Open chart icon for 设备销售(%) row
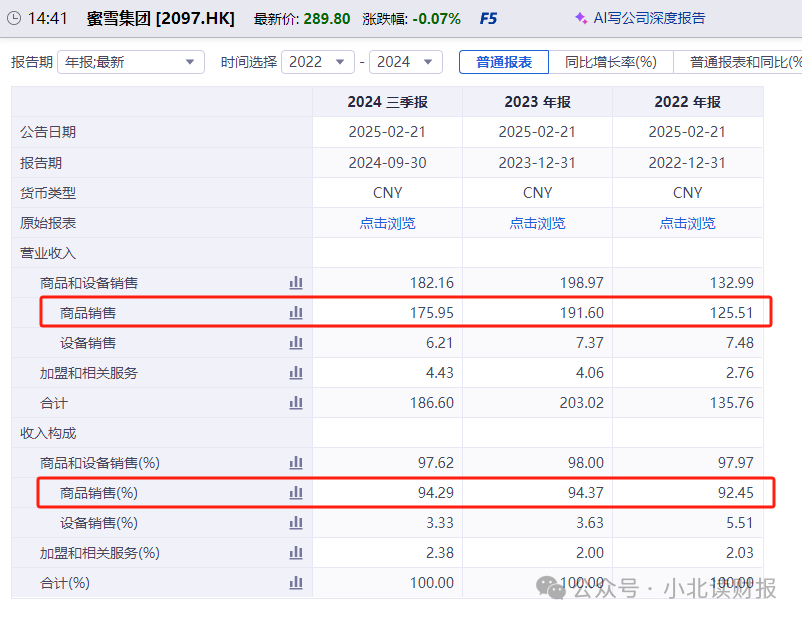Image resolution: width=802 pixels, height=620 pixels. click(x=296, y=523)
